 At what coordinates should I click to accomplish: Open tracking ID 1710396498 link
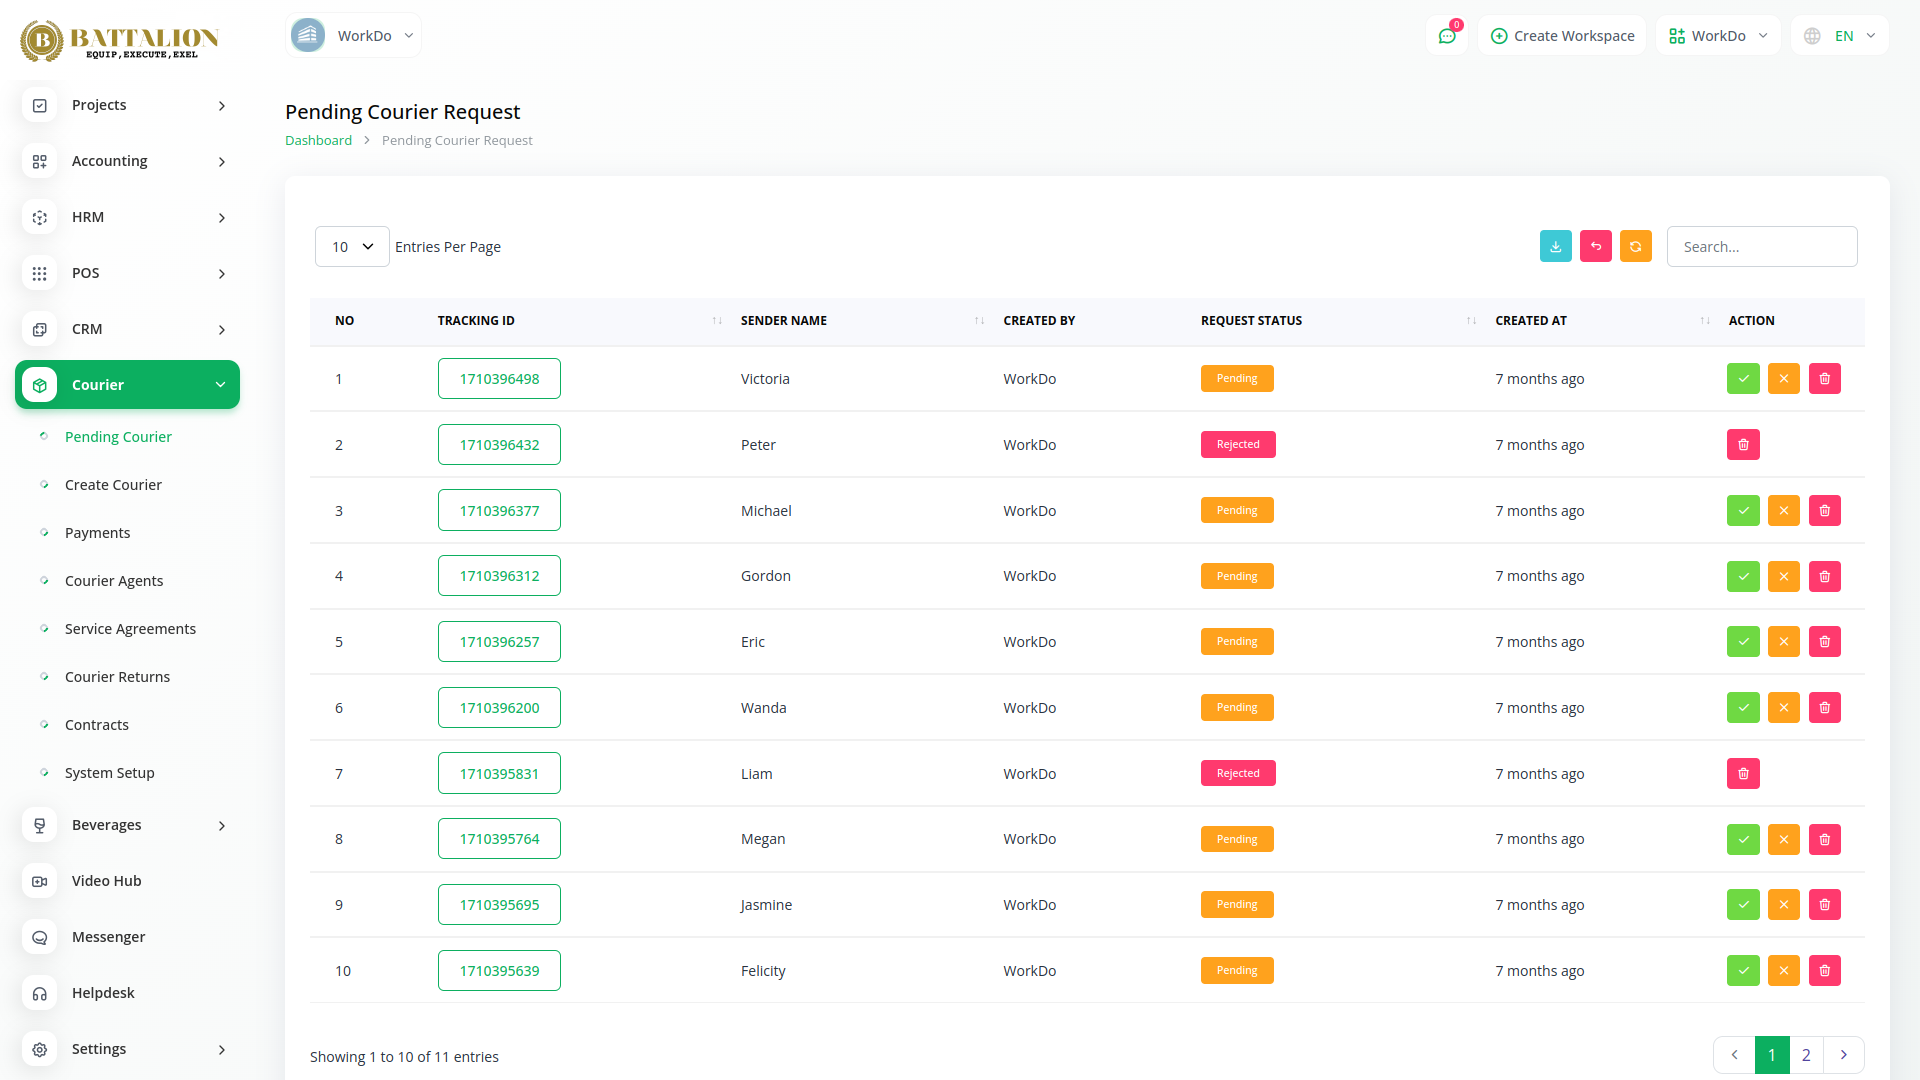tap(499, 379)
